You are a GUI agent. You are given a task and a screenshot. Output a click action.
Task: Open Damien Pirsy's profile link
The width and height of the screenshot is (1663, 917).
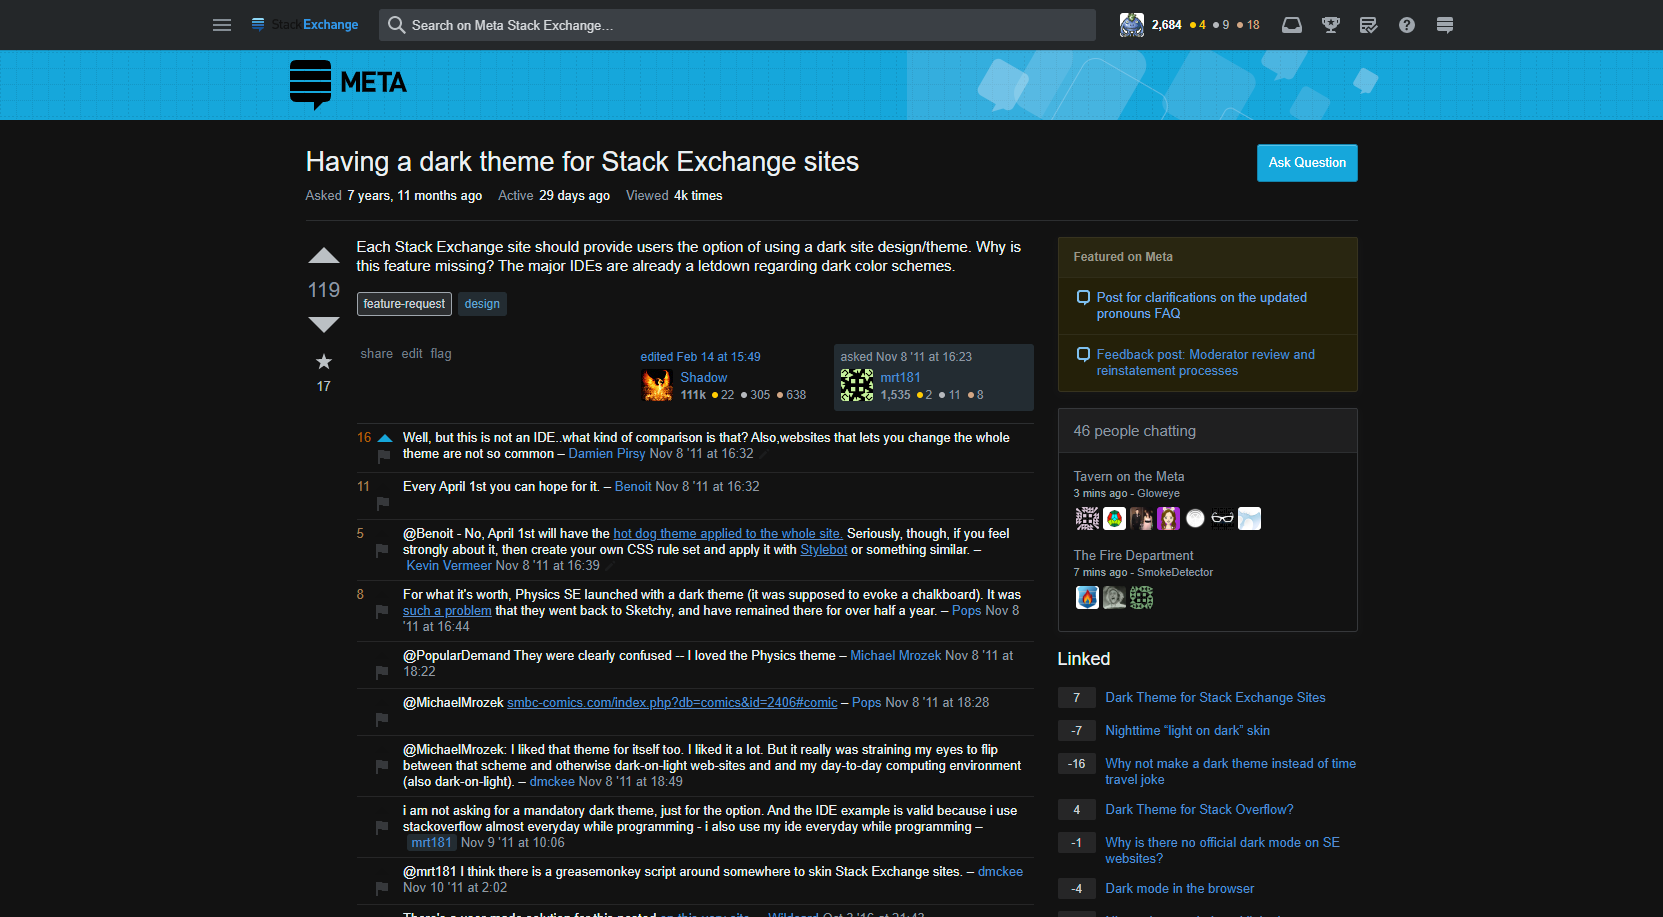pos(607,454)
